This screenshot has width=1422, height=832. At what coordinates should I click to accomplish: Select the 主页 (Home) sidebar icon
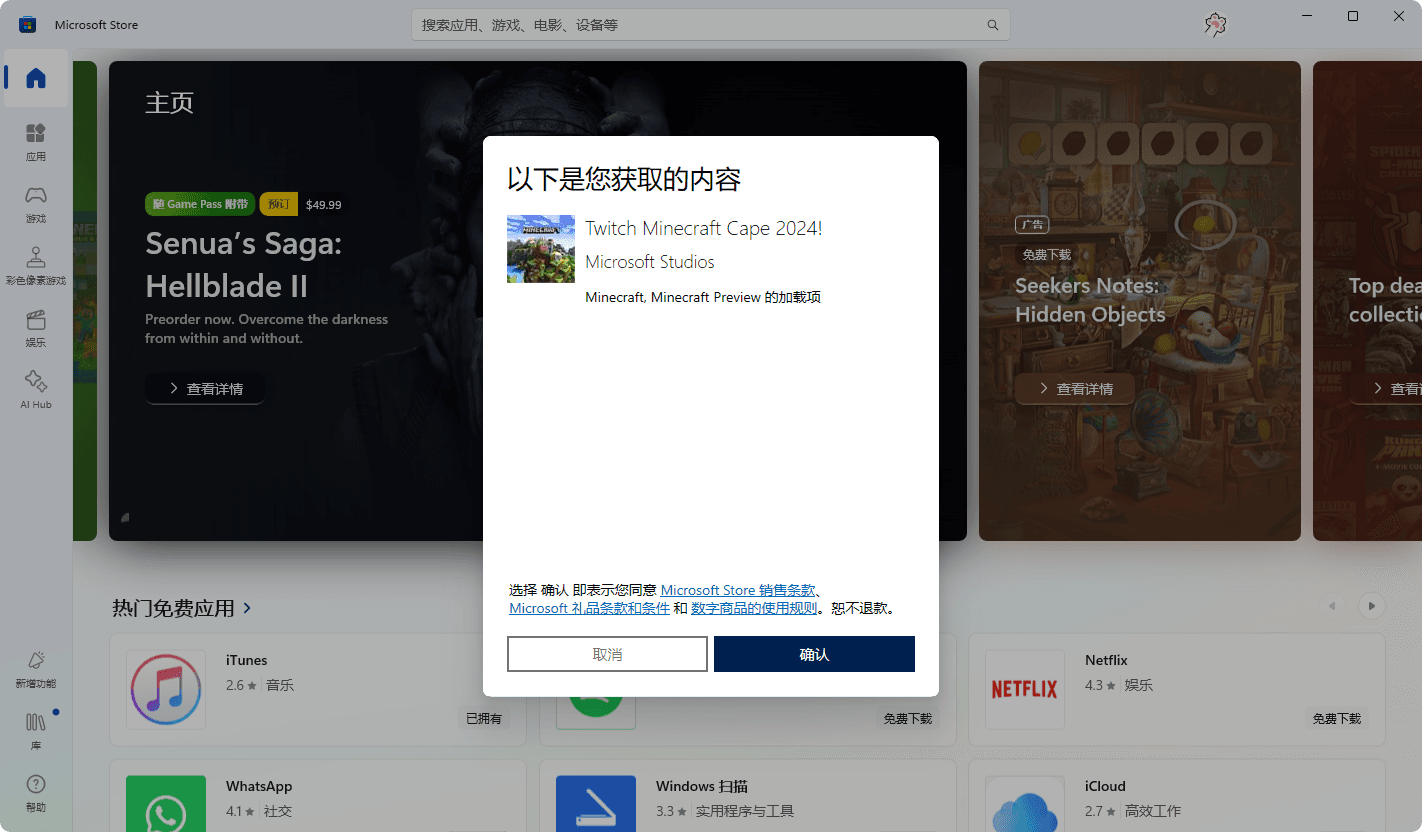tap(35, 78)
